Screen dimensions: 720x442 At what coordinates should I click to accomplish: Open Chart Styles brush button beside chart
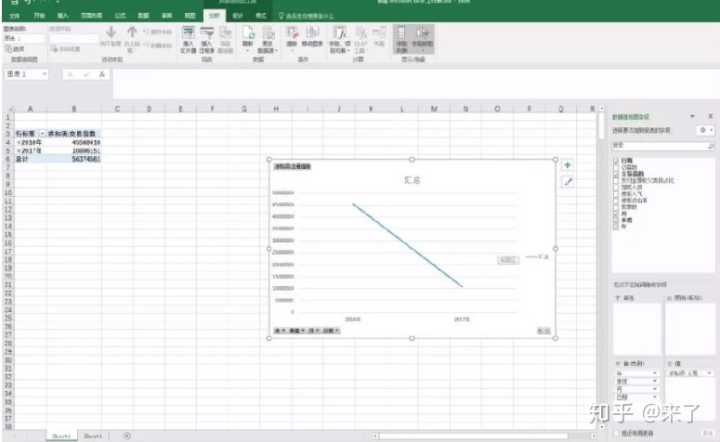[568, 182]
